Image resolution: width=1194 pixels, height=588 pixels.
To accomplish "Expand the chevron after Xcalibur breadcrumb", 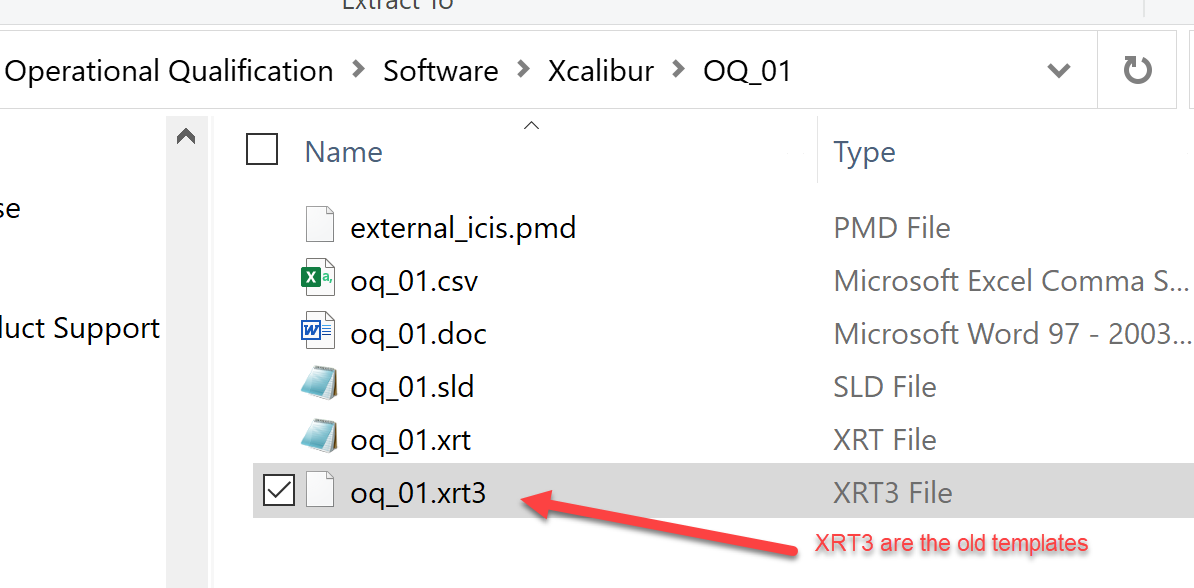I will click(x=679, y=71).
